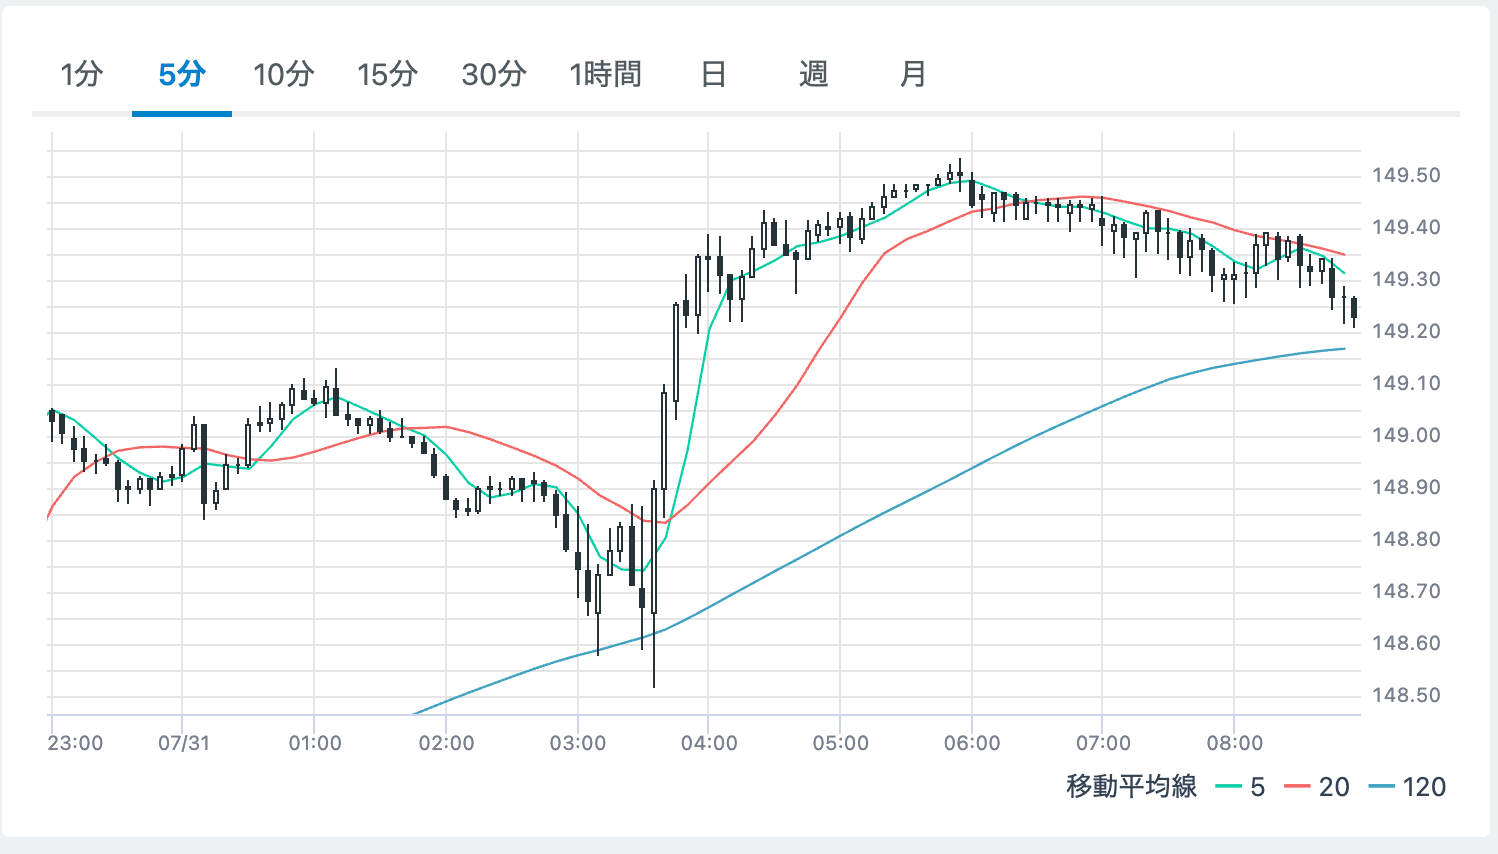Change the chart to 30分 interval
The height and width of the screenshot is (854, 1498).
tap(494, 74)
